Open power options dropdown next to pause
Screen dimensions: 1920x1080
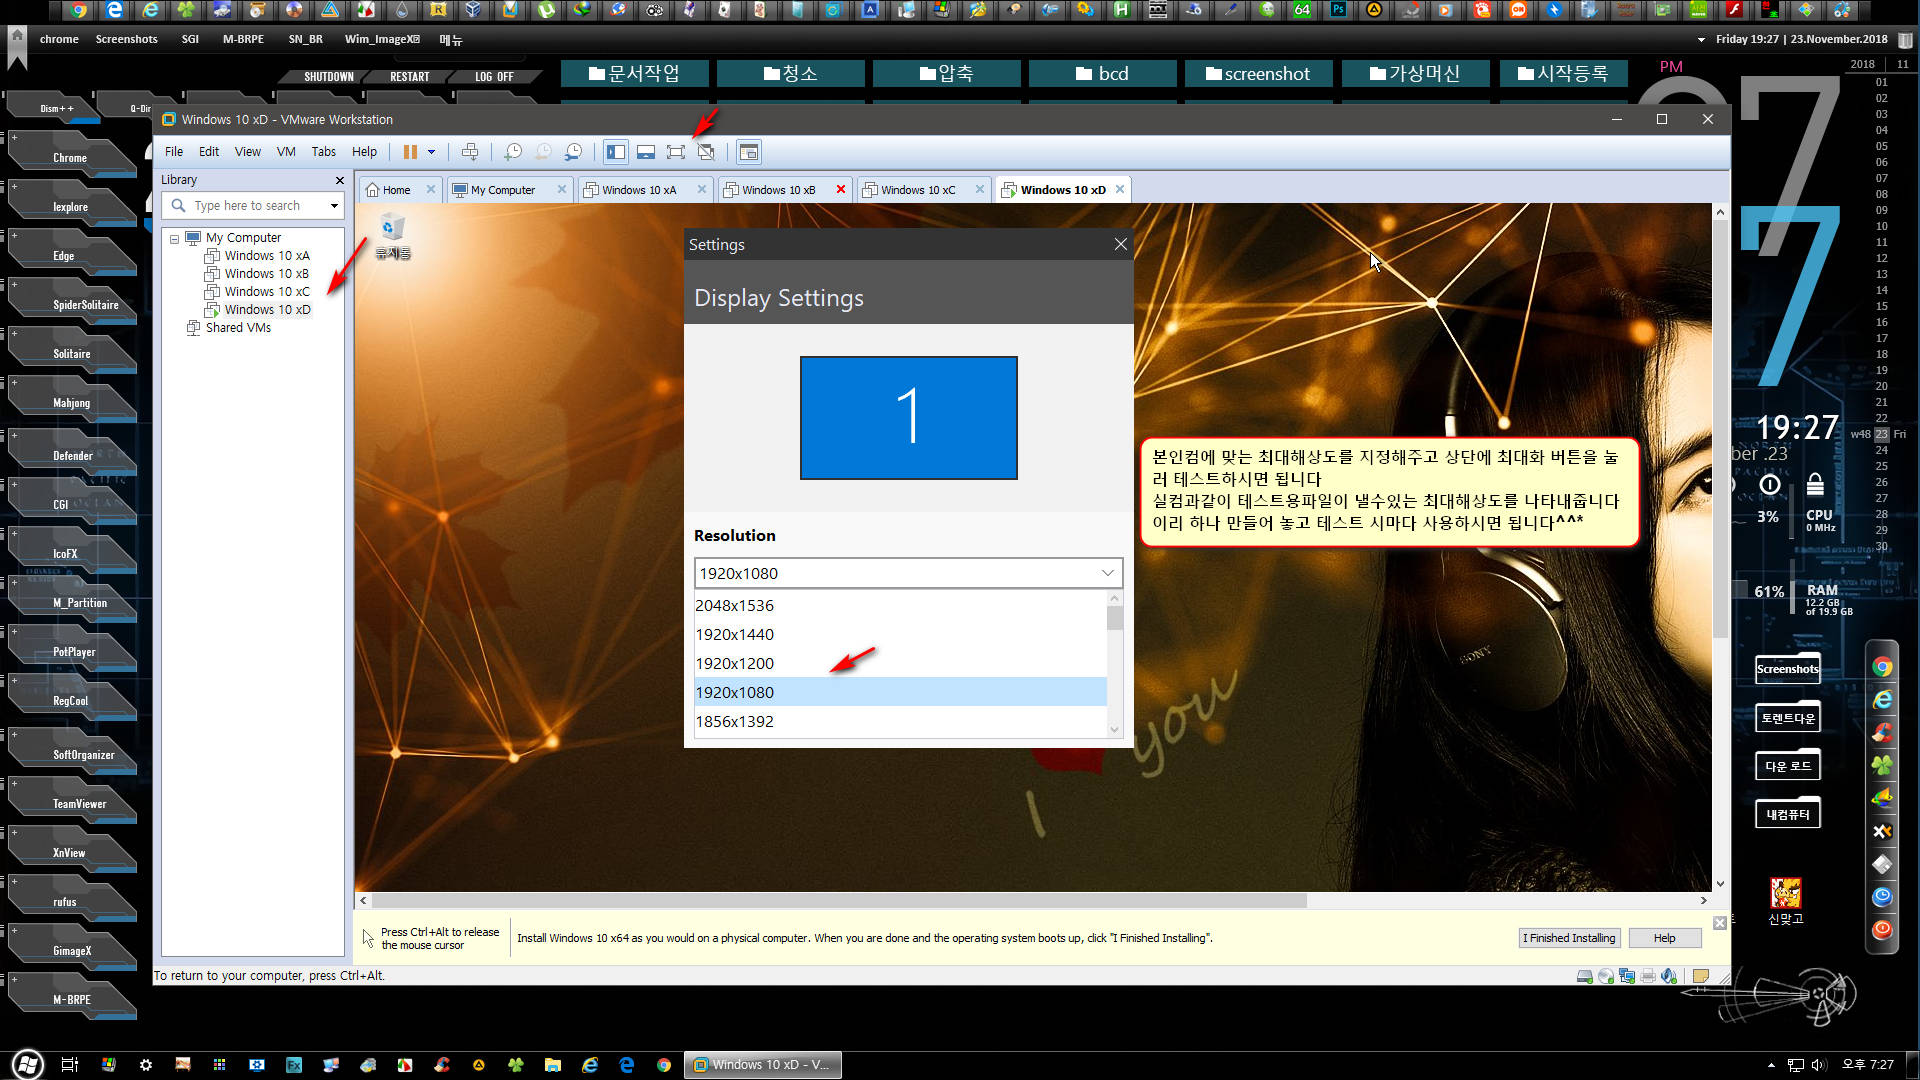(x=432, y=152)
